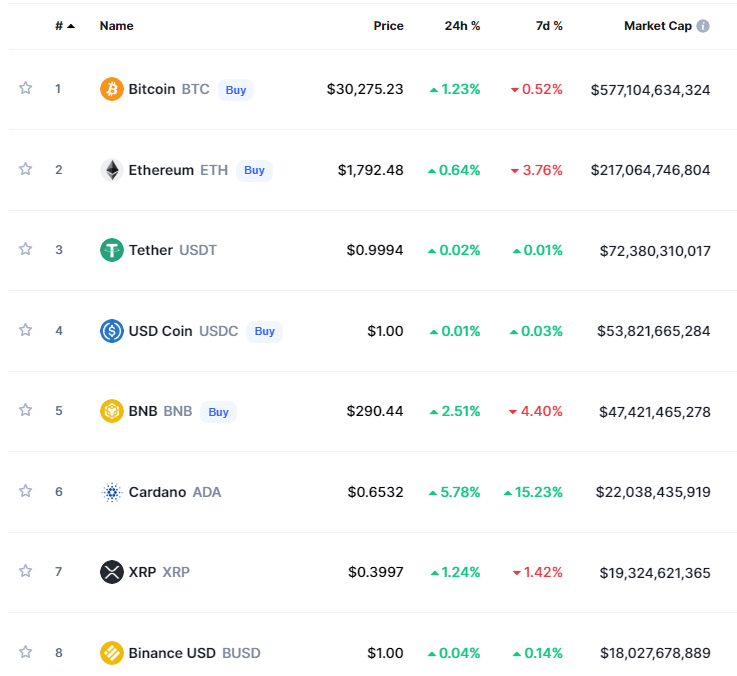Click Ethereum price $1,792.48
This screenshot has height=676, width=737.
370,170
